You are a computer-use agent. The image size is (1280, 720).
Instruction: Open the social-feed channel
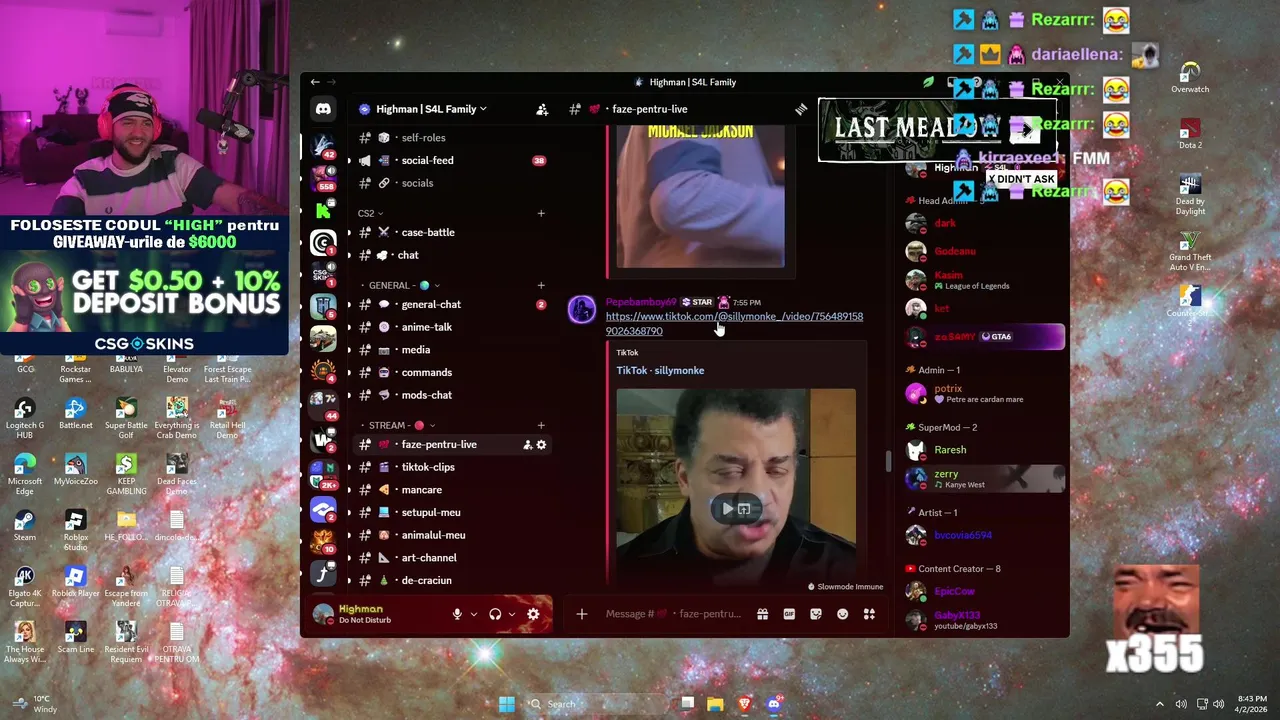click(450, 160)
